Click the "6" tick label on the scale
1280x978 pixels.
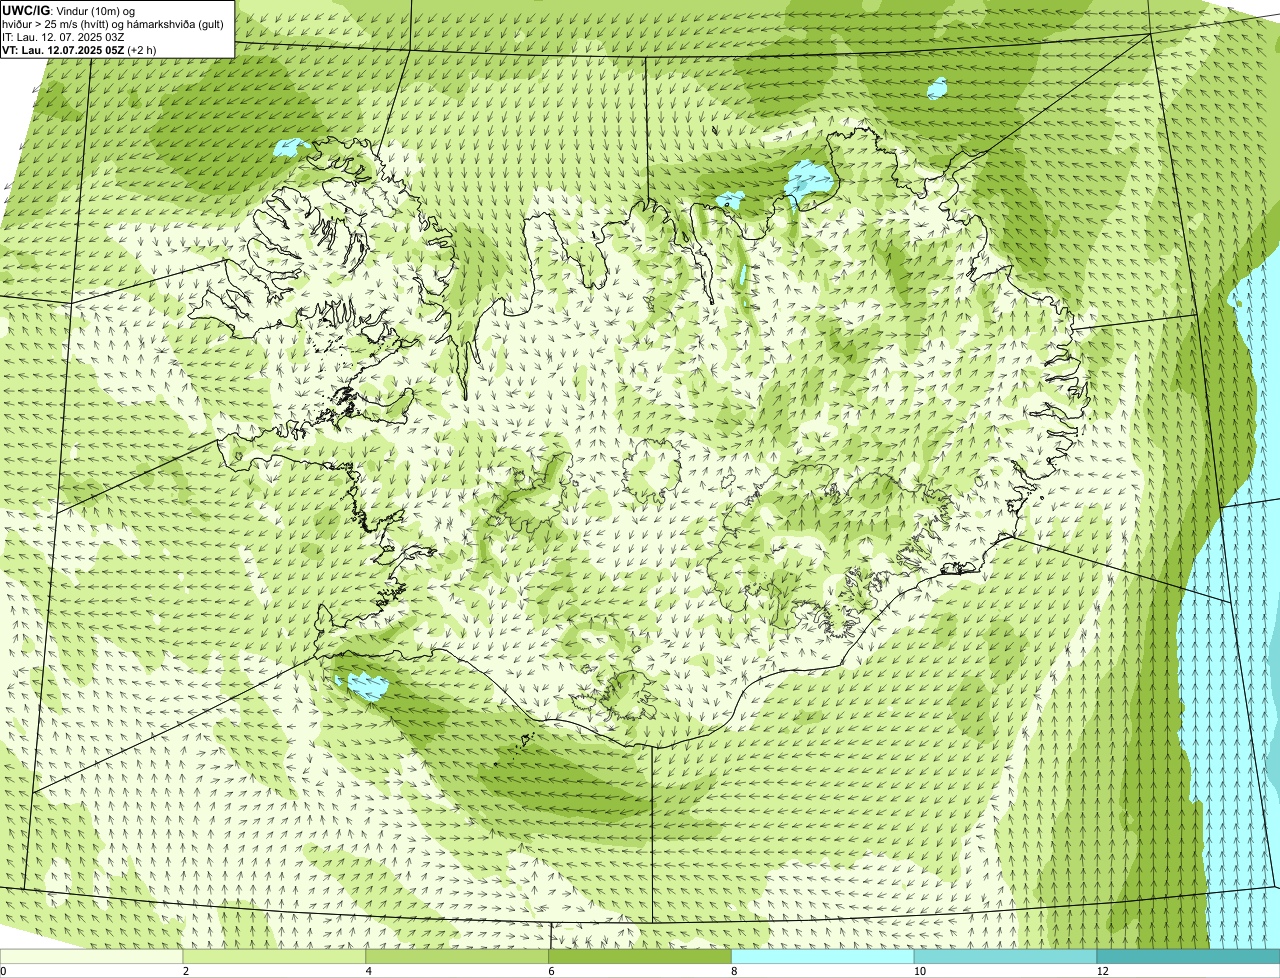(551, 971)
